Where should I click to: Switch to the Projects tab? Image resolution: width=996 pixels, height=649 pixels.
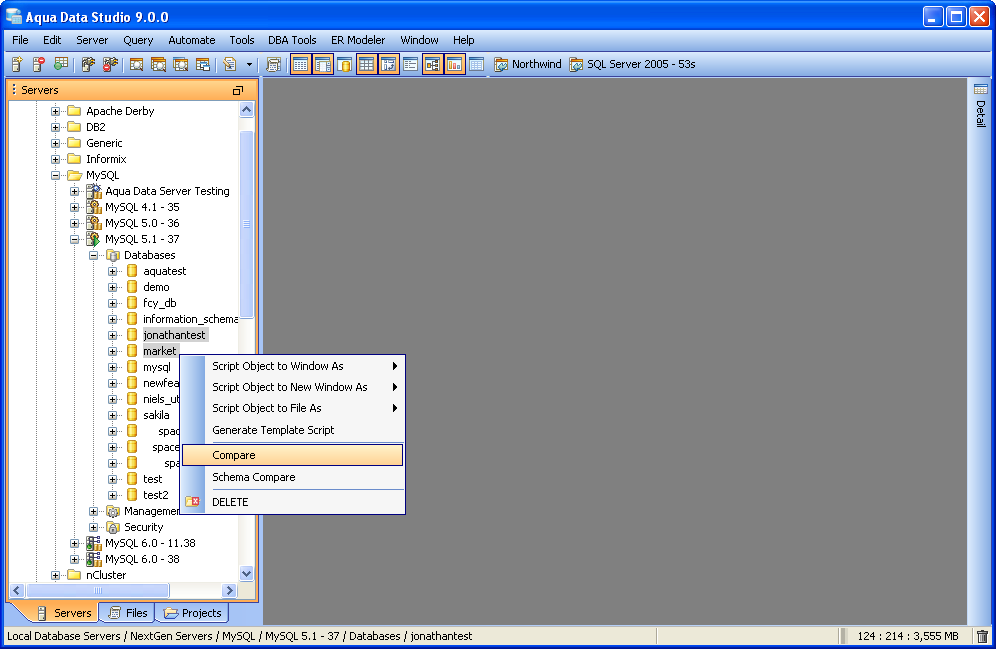point(193,613)
